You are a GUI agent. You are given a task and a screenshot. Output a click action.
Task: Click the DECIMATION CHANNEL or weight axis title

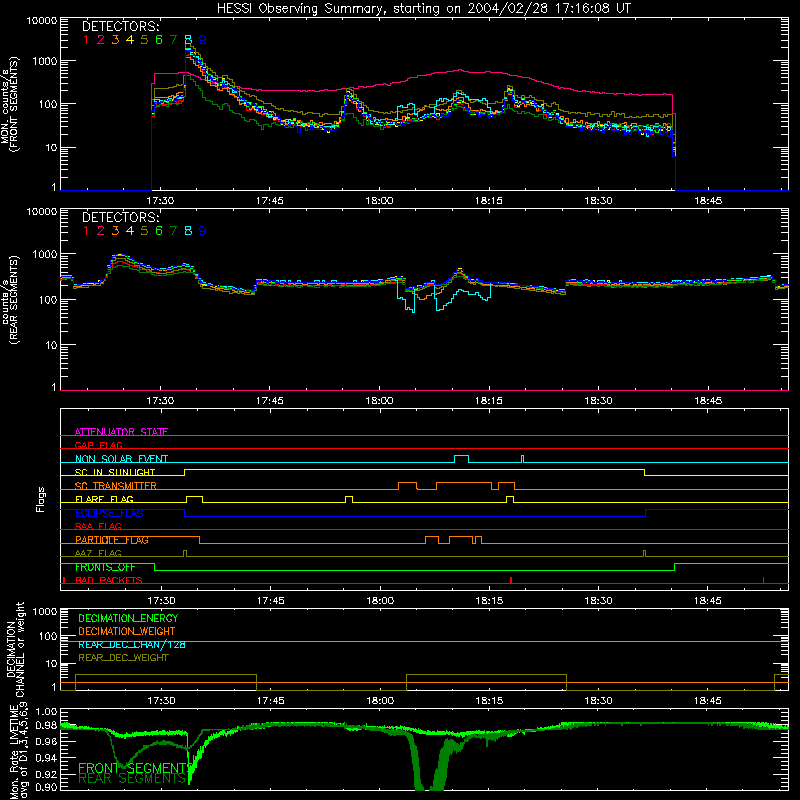click(15, 649)
